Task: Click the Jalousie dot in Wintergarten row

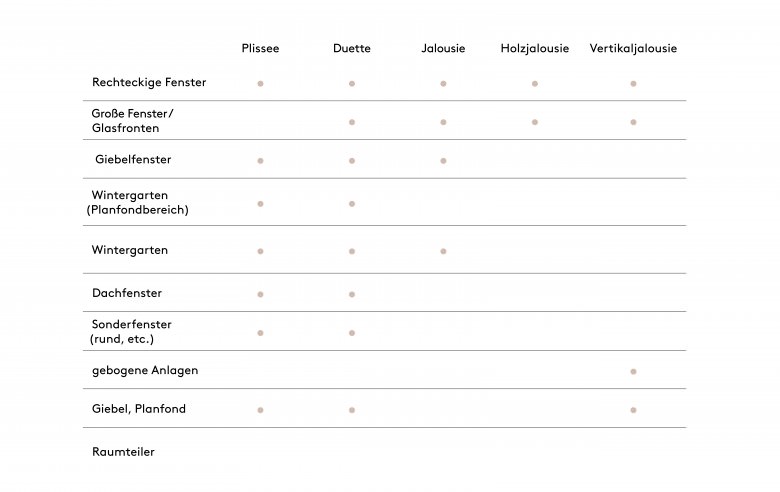Action: point(443,251)
